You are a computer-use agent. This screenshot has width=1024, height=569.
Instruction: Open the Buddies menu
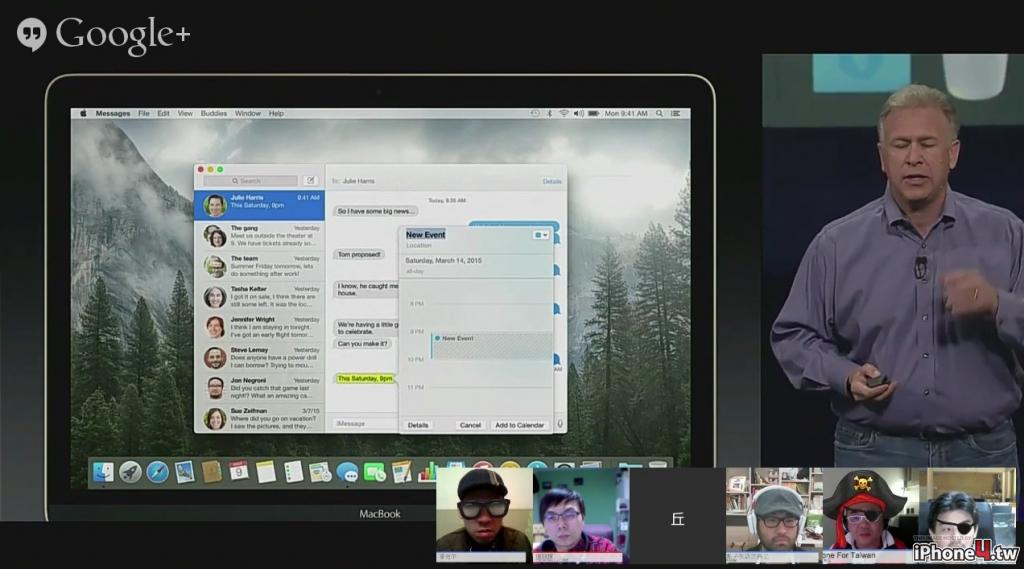pyautogui.click(x=214, y=114)
